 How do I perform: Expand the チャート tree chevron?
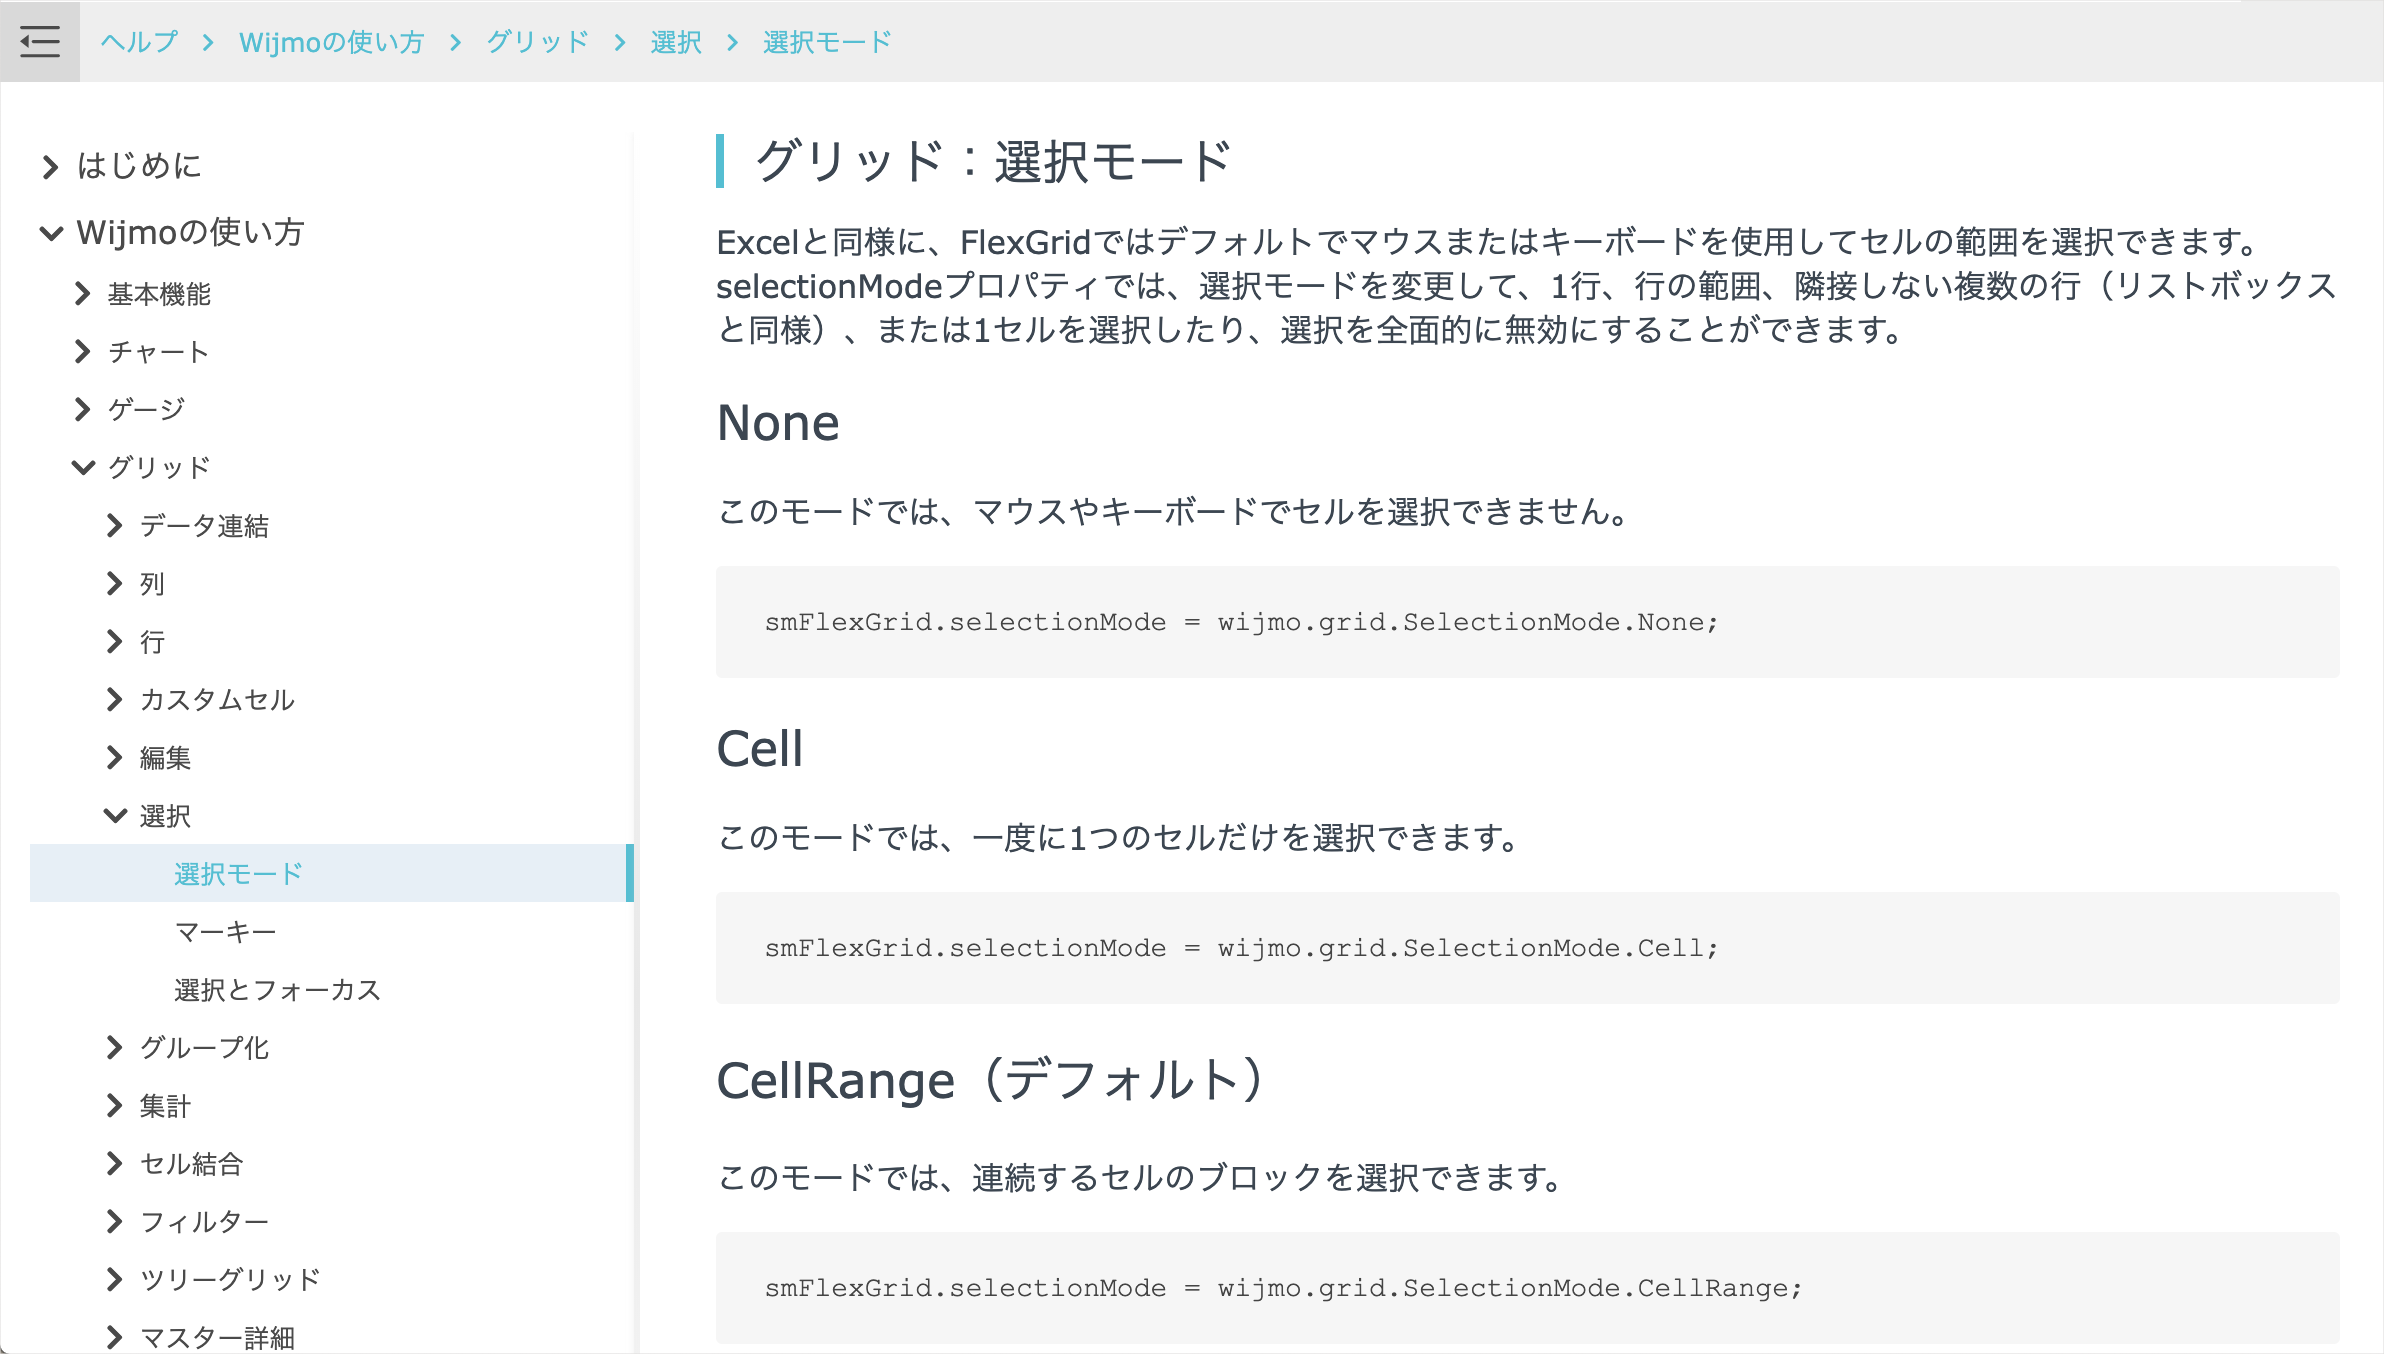[x=83, y=352]
